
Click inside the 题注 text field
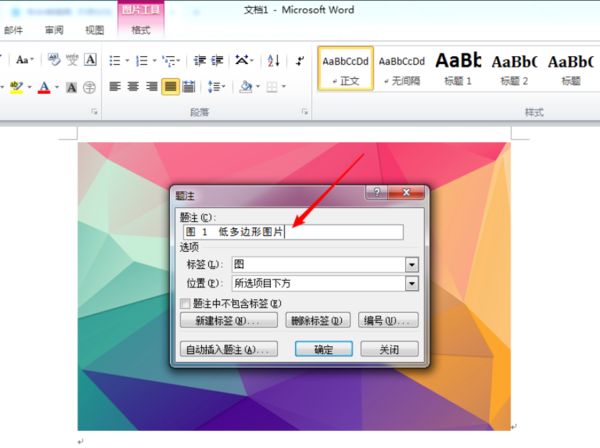(293, 232)
